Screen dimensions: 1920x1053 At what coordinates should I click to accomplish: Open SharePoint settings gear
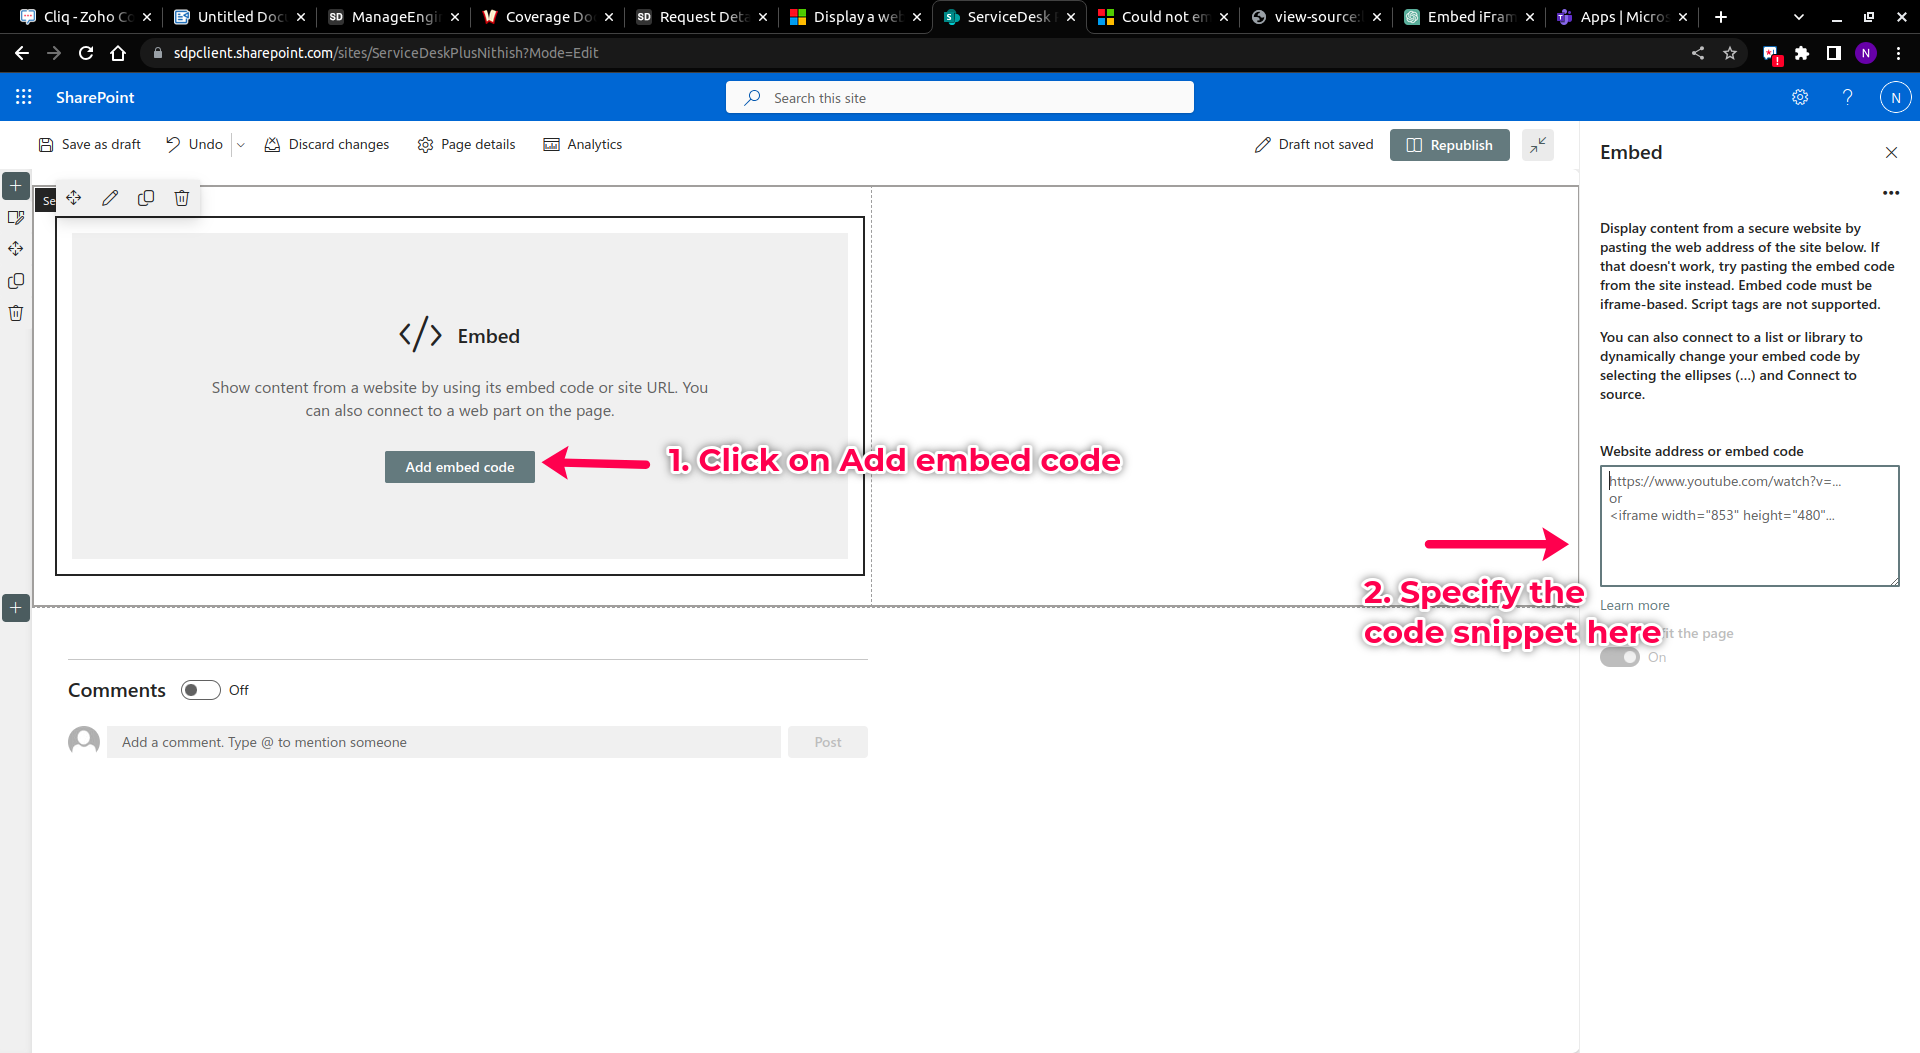point(1800,97)
